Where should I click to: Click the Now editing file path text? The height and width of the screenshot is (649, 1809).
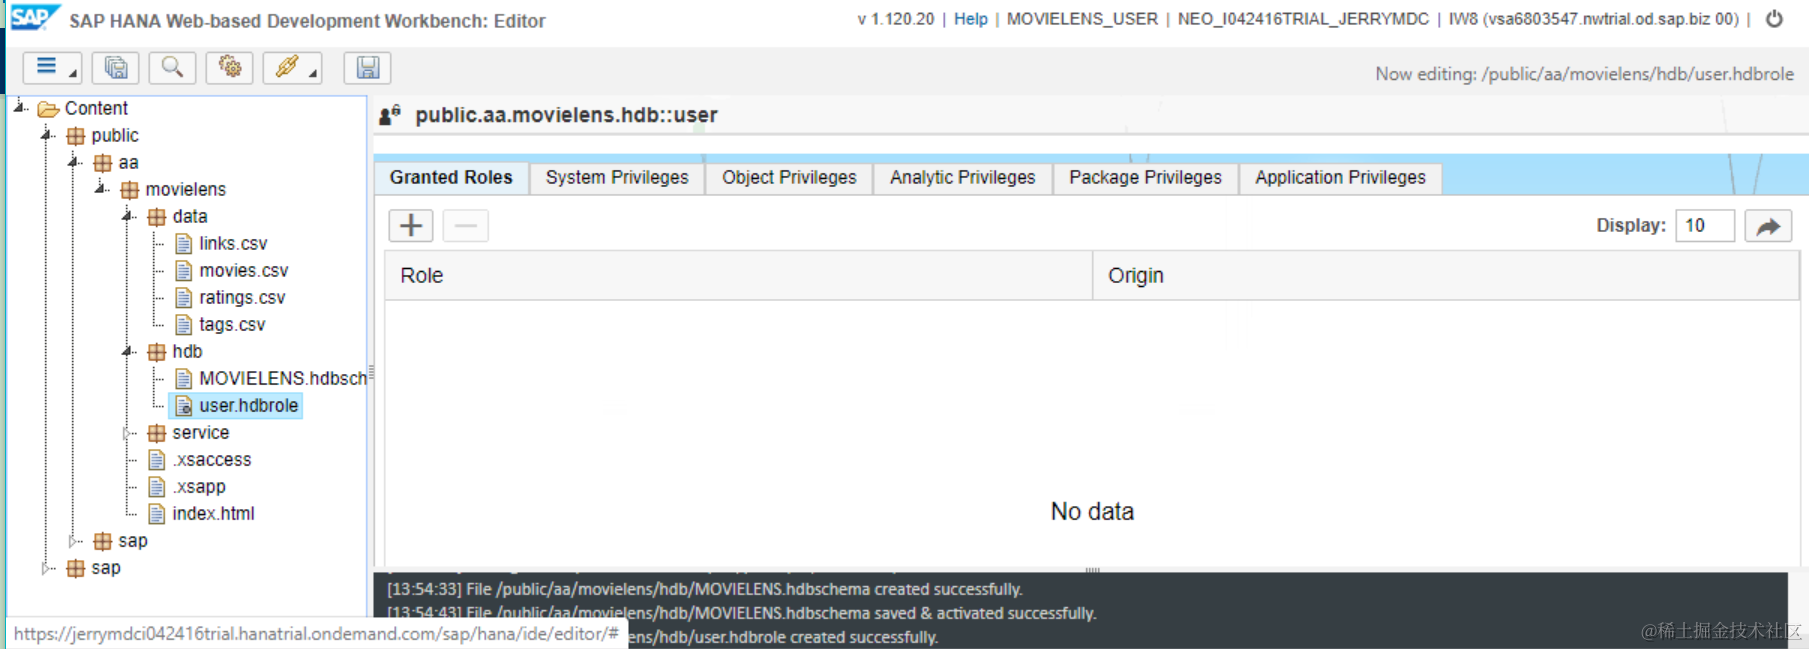tap(1584, 74)
